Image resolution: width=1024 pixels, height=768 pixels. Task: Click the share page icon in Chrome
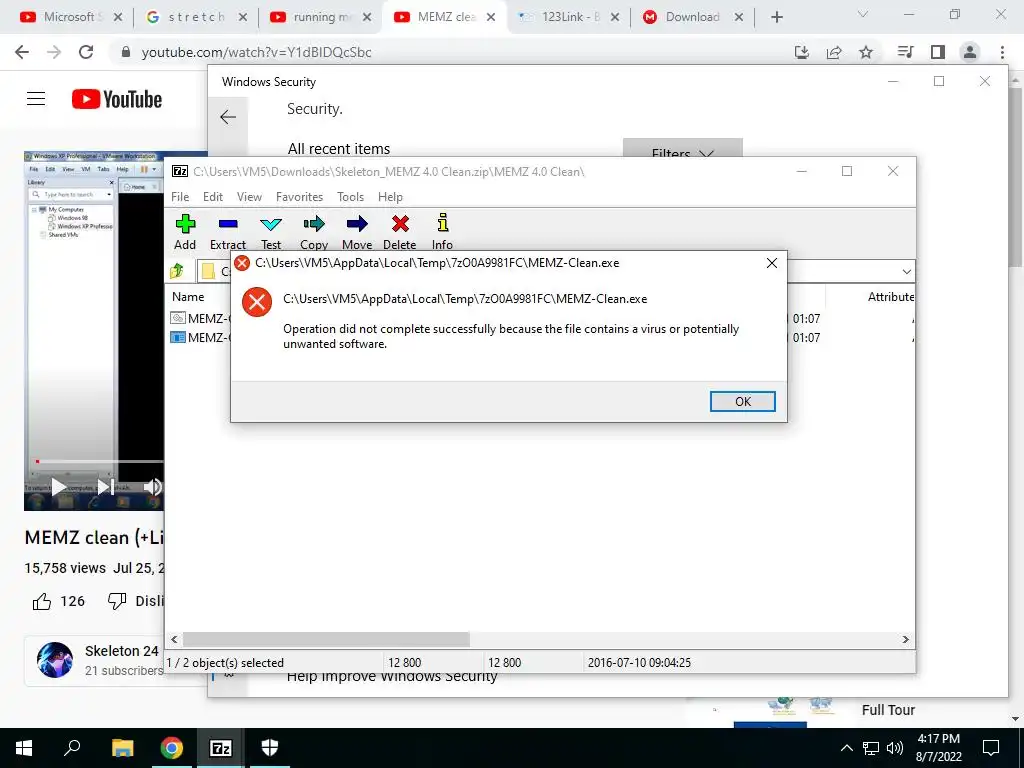834,52
